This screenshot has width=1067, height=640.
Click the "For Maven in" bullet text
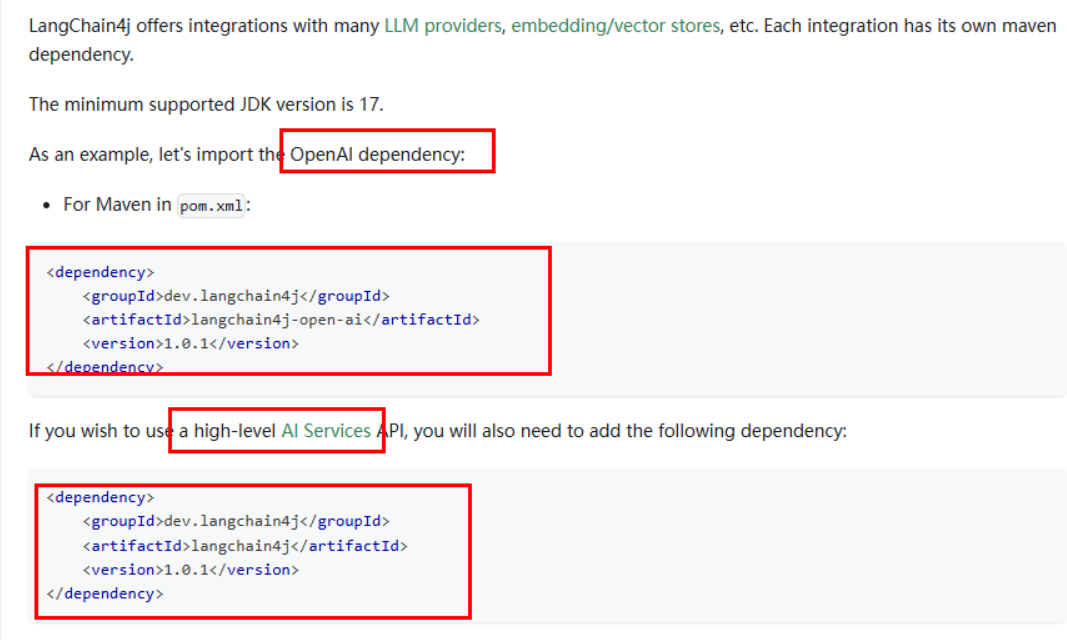click(x=117, y=204)
